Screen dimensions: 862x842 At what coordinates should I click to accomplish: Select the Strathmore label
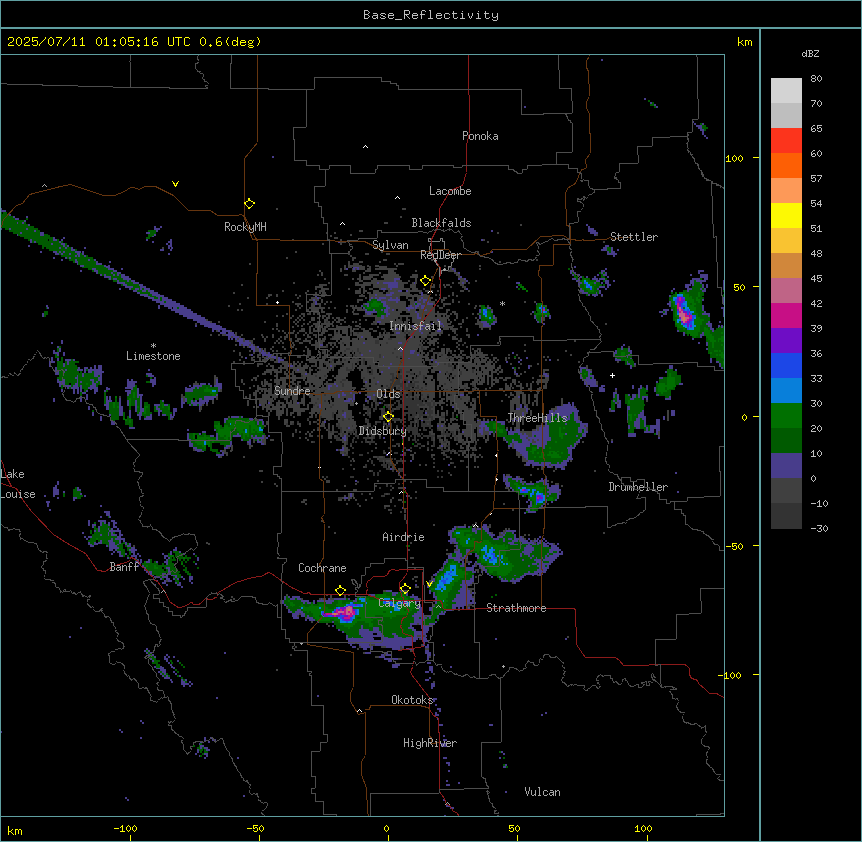pyautogui.click(x=516, y=608)
